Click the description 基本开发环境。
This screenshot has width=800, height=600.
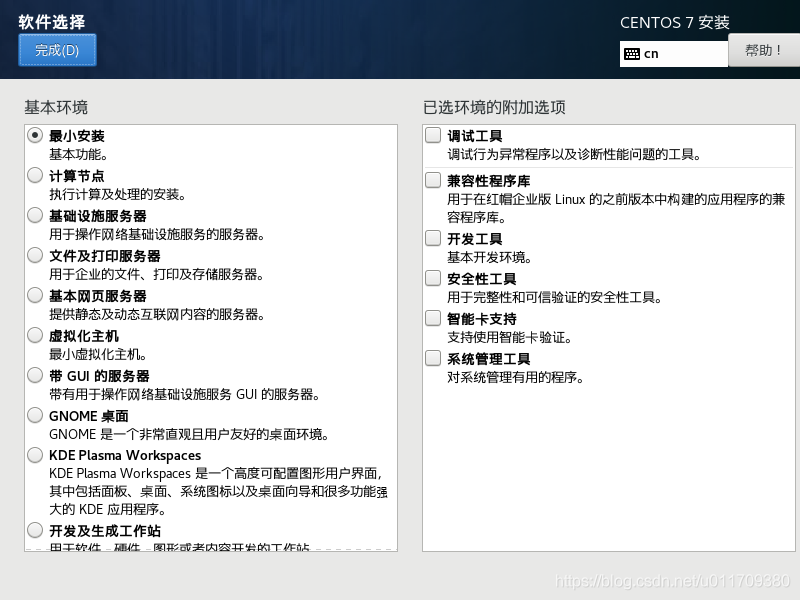tap(489, 257)
